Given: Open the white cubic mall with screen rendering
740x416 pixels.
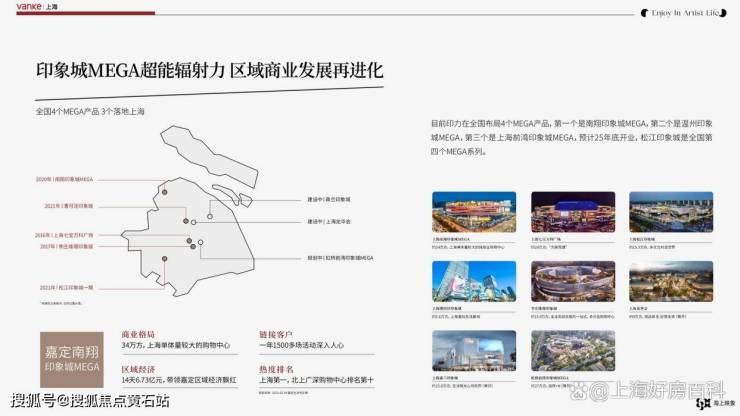Looking at the screenshot, I should (474, 351).
